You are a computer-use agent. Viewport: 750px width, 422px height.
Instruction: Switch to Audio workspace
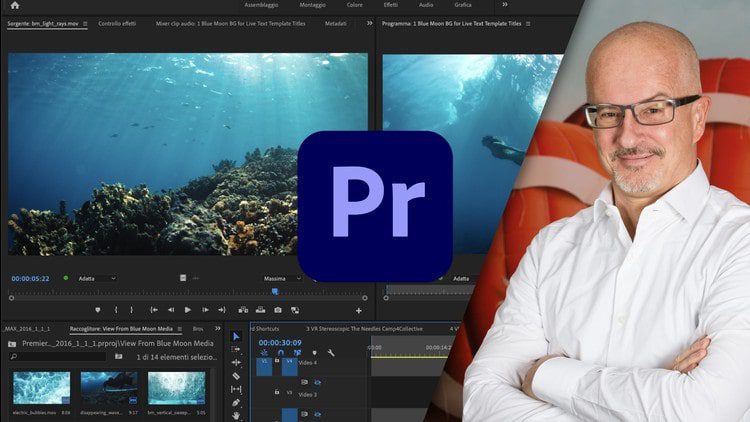tap(426, 5)
